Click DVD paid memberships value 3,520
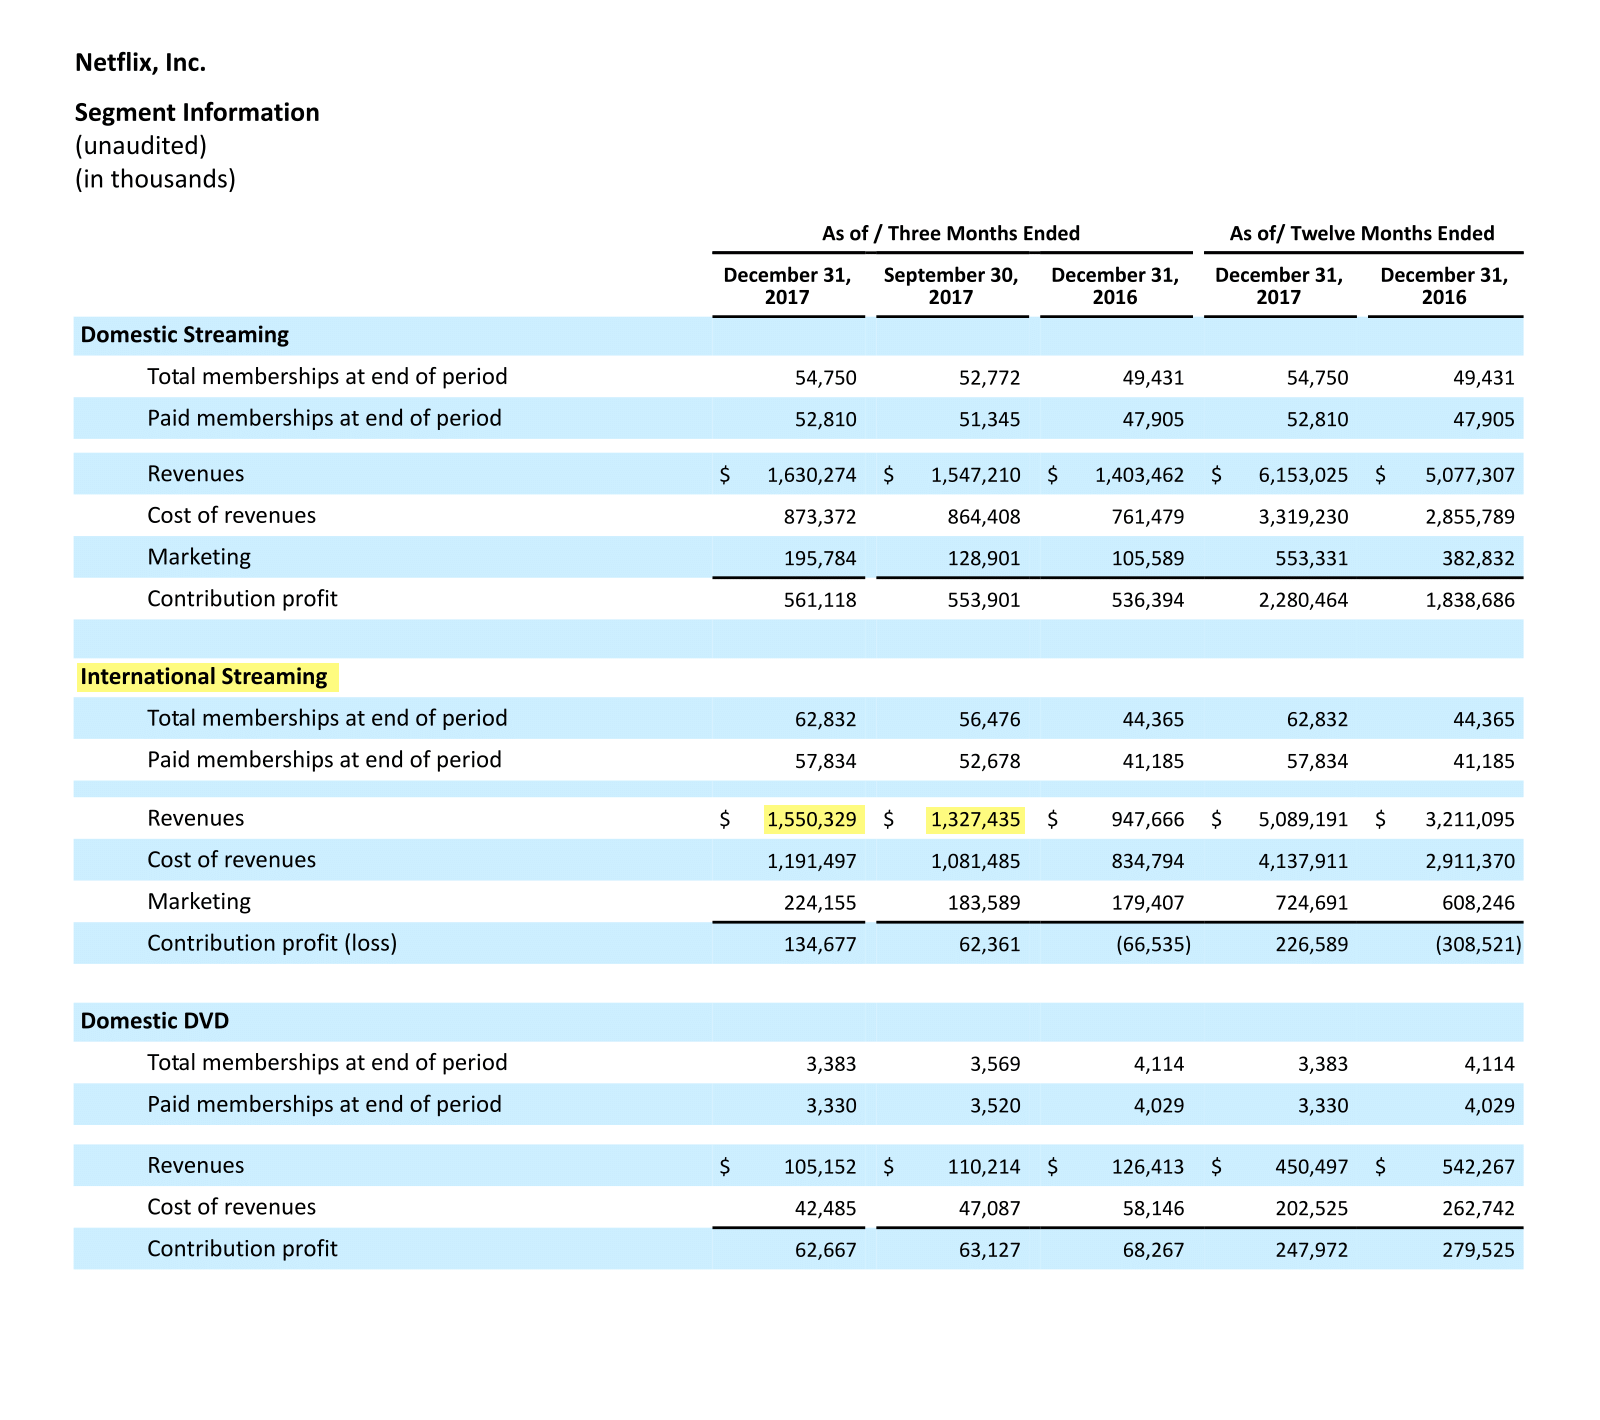This screenshot has height=1420, width=1600. coord(995,1106)
